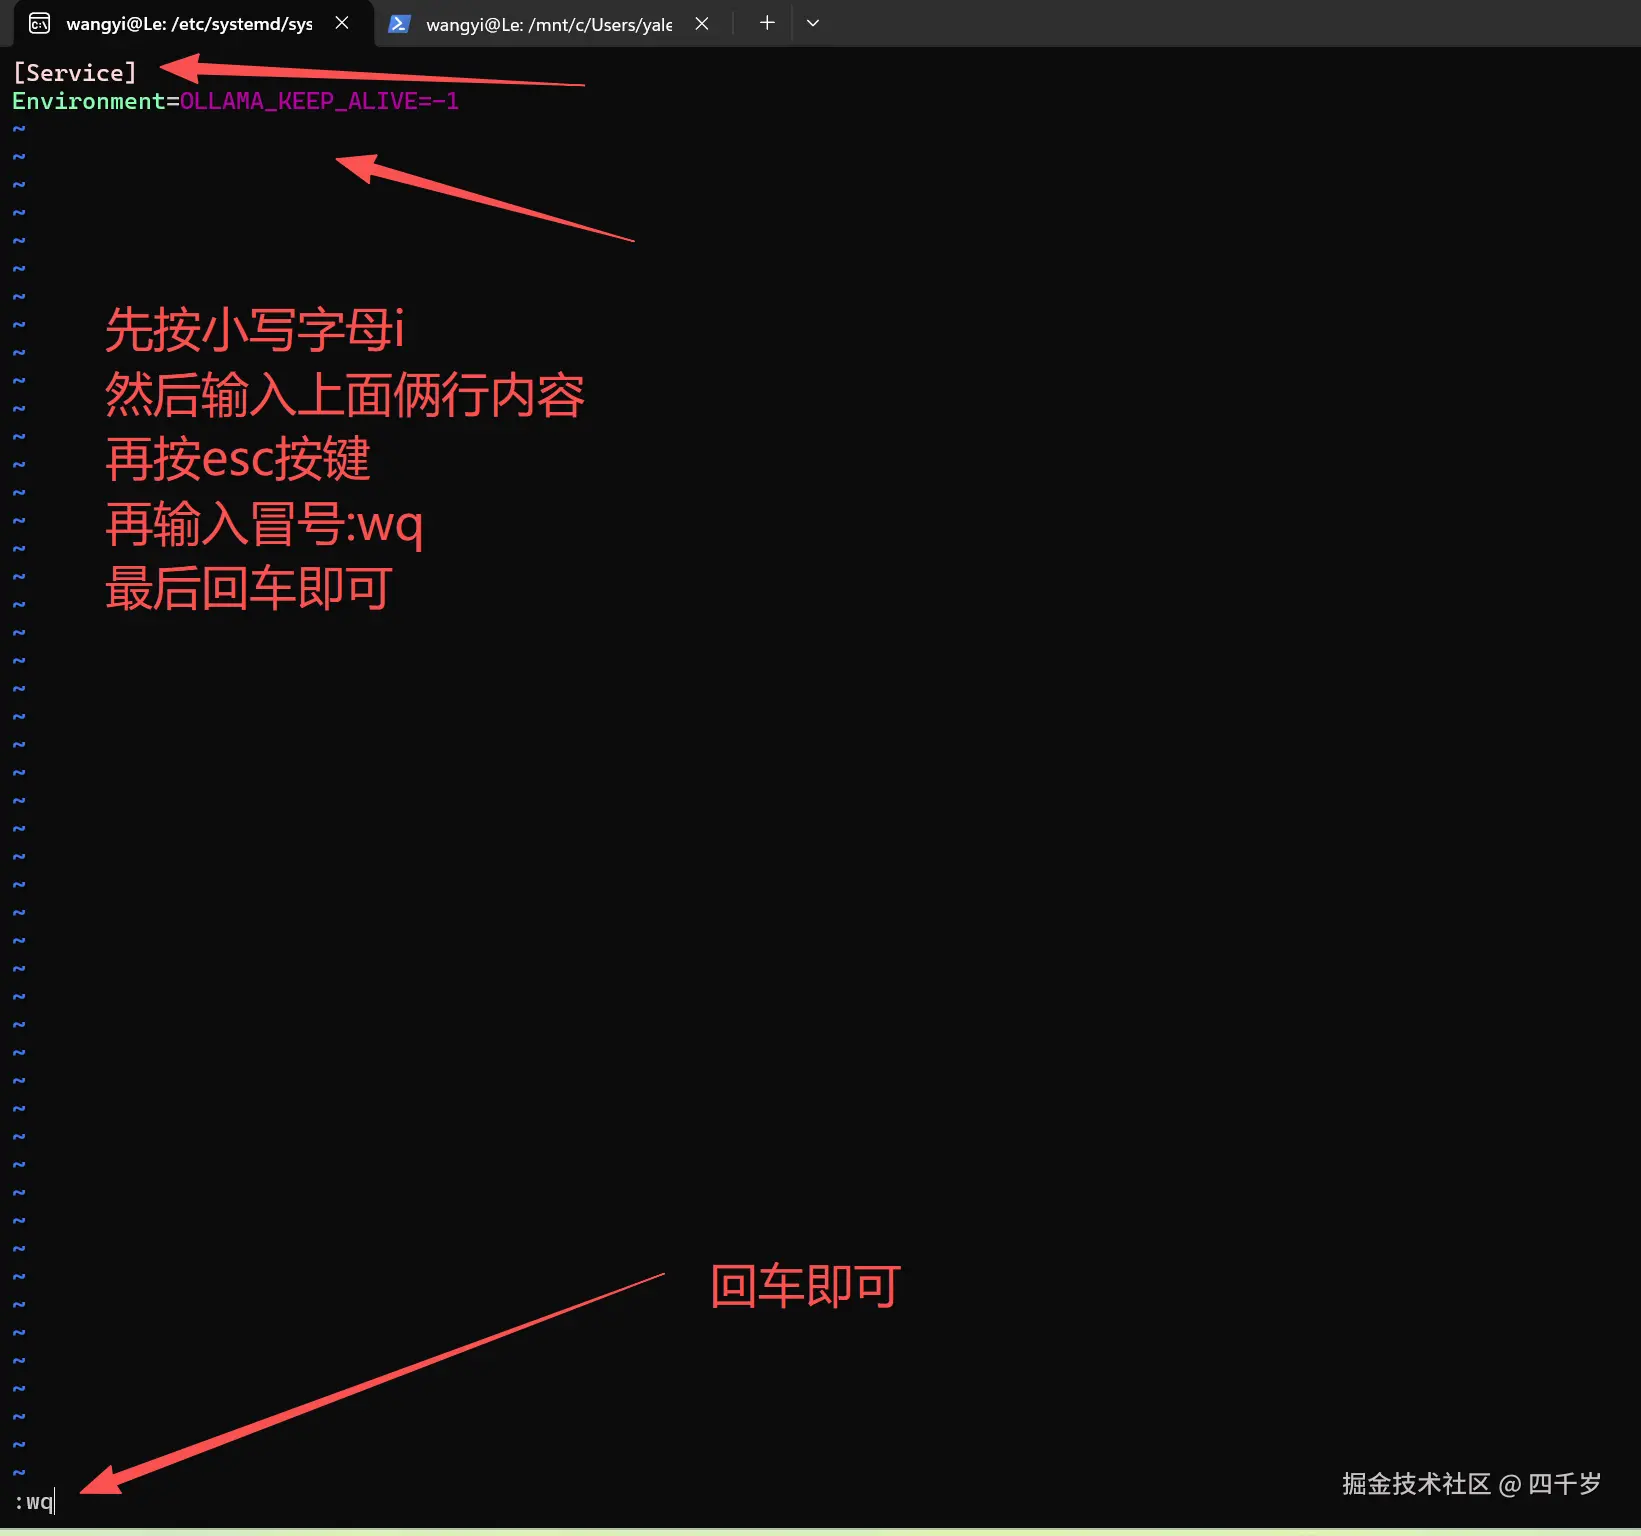Click the [Service] header line

click(75, 71)
